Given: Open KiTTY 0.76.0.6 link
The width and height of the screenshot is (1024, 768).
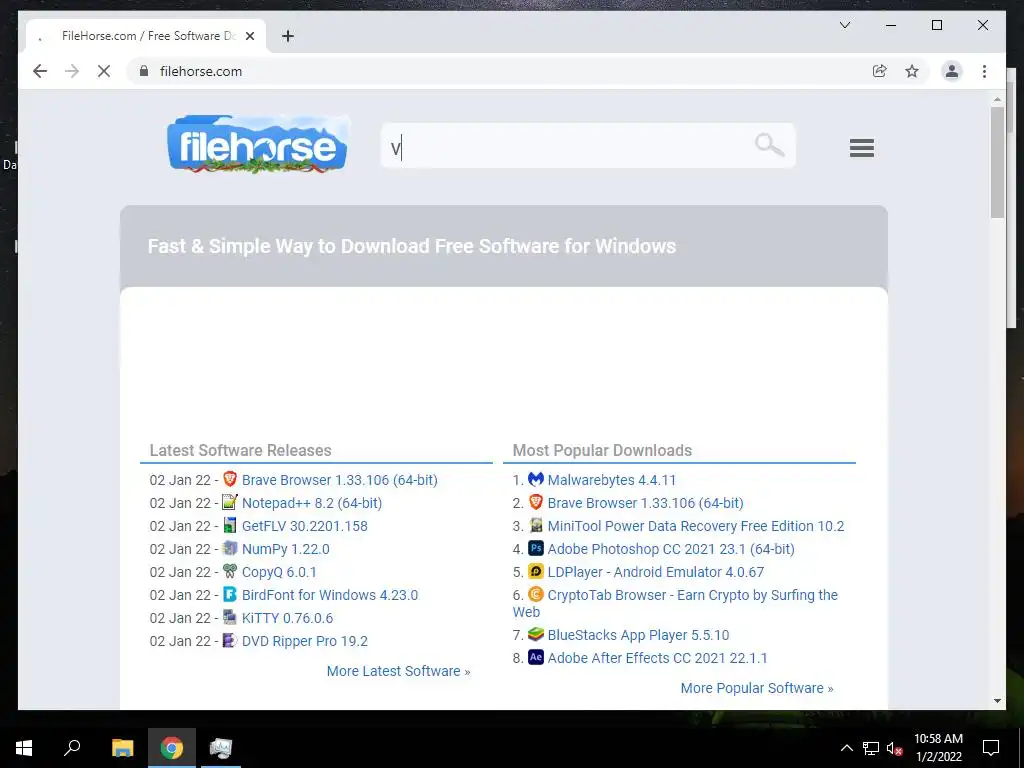Looking at the screenshot, I should tap(287, 618).
